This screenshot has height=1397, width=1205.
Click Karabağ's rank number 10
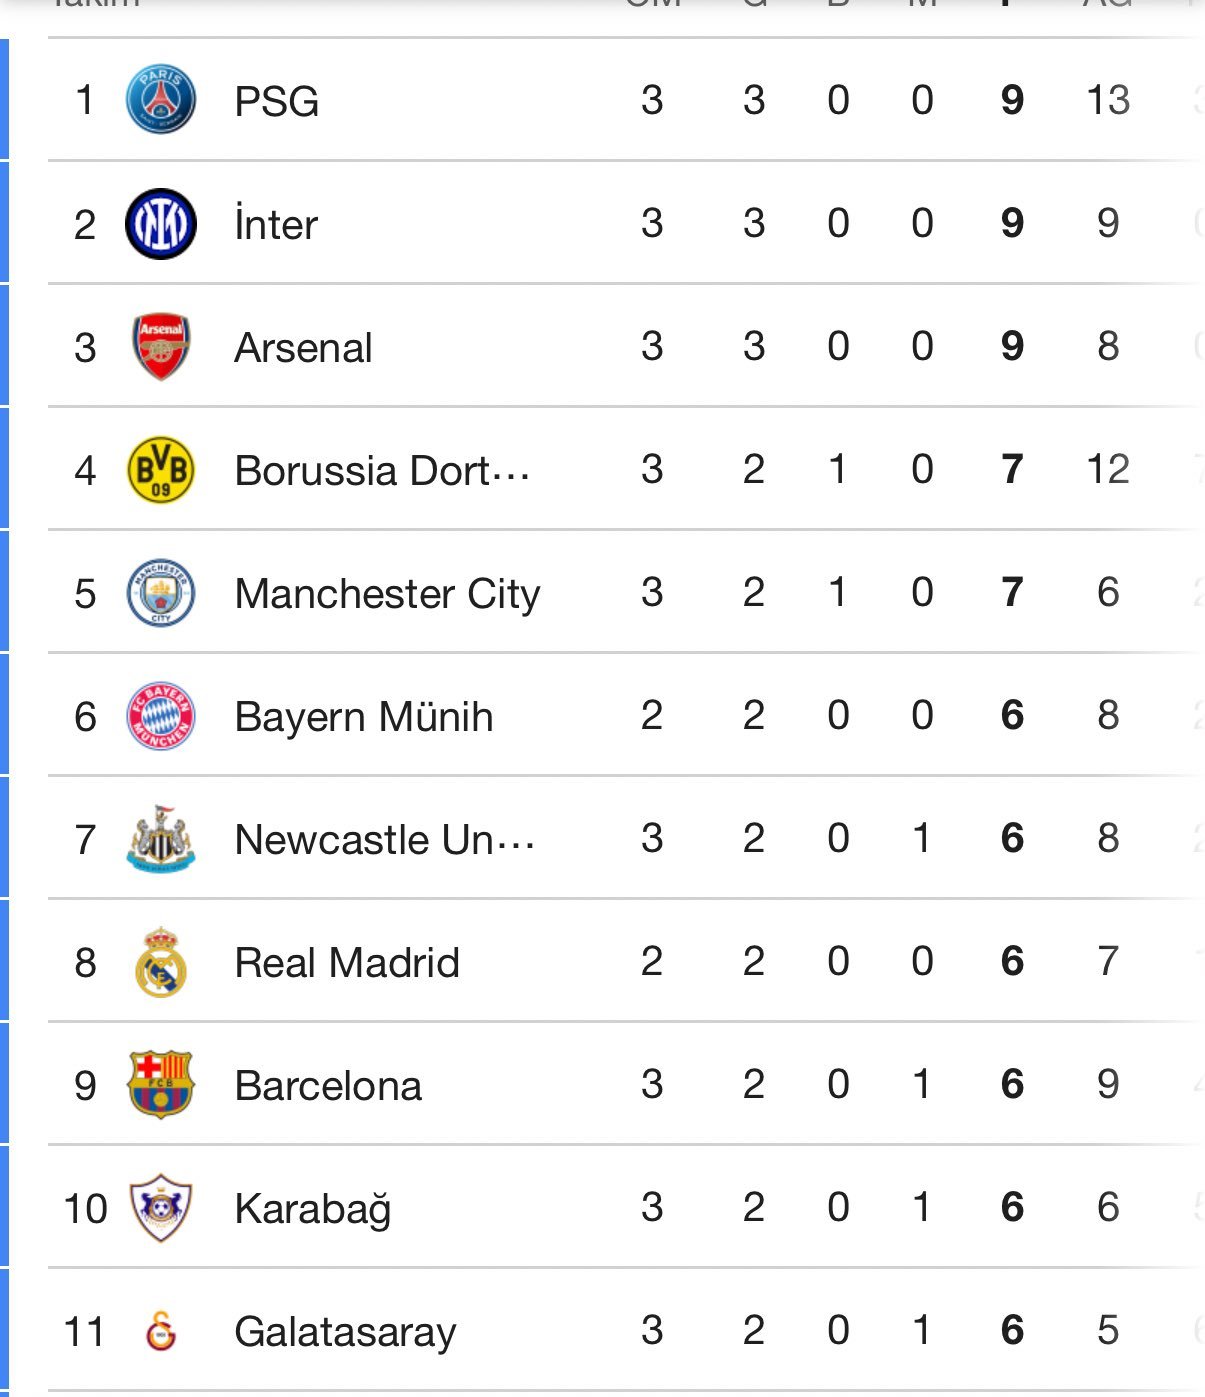[85, 1209]
